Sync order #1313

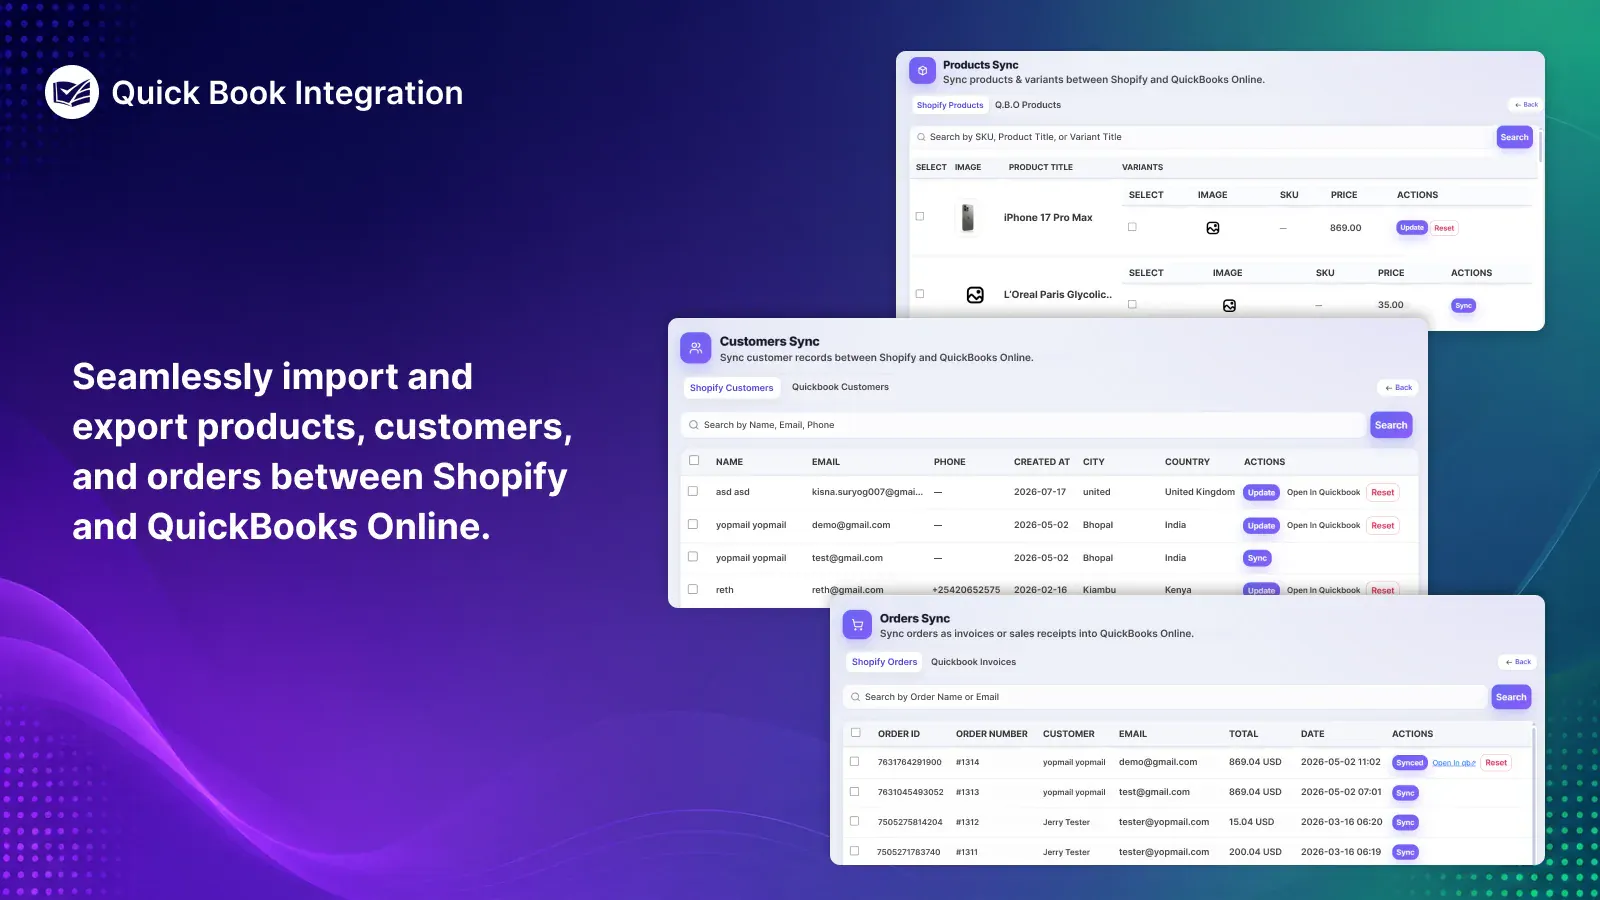click(1405, 793)
